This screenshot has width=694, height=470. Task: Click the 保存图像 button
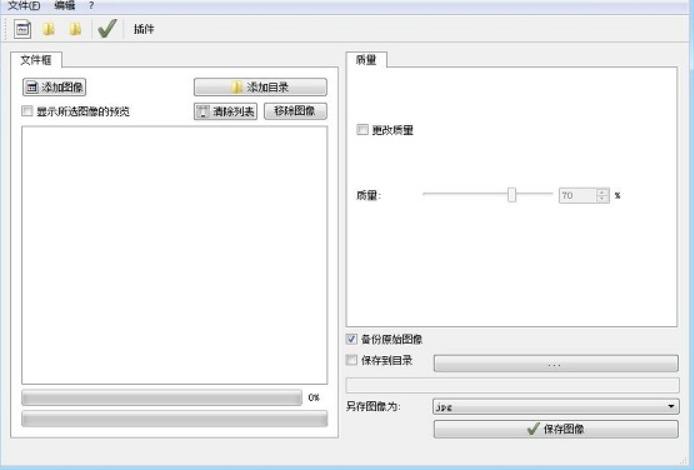[556, 429]
